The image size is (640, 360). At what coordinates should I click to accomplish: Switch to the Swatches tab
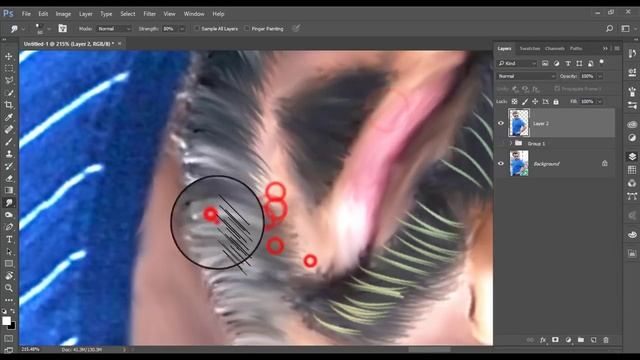[530, 49]
